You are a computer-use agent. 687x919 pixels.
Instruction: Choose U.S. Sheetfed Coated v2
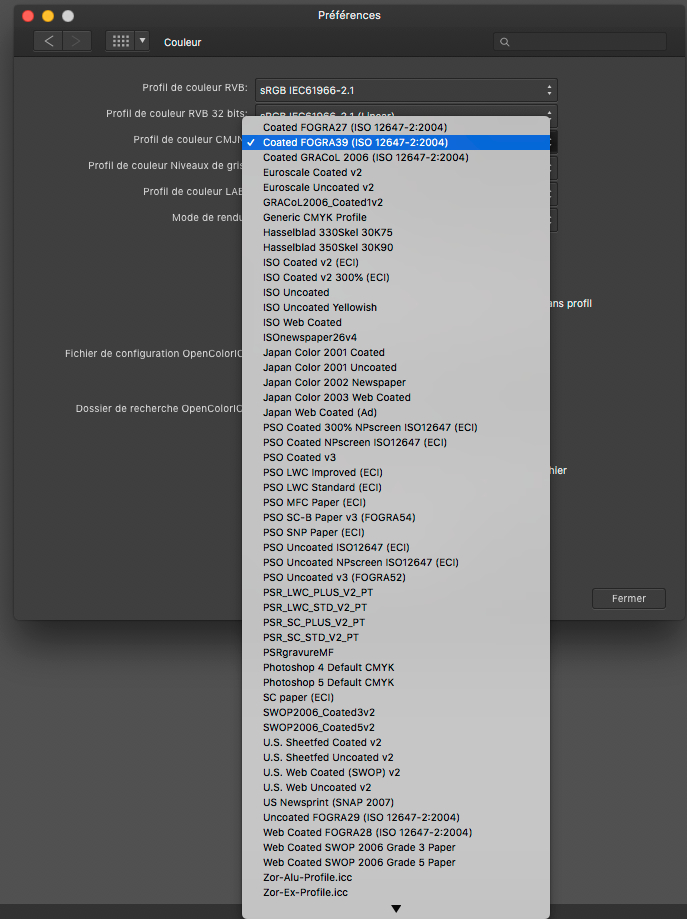(396, 743)
